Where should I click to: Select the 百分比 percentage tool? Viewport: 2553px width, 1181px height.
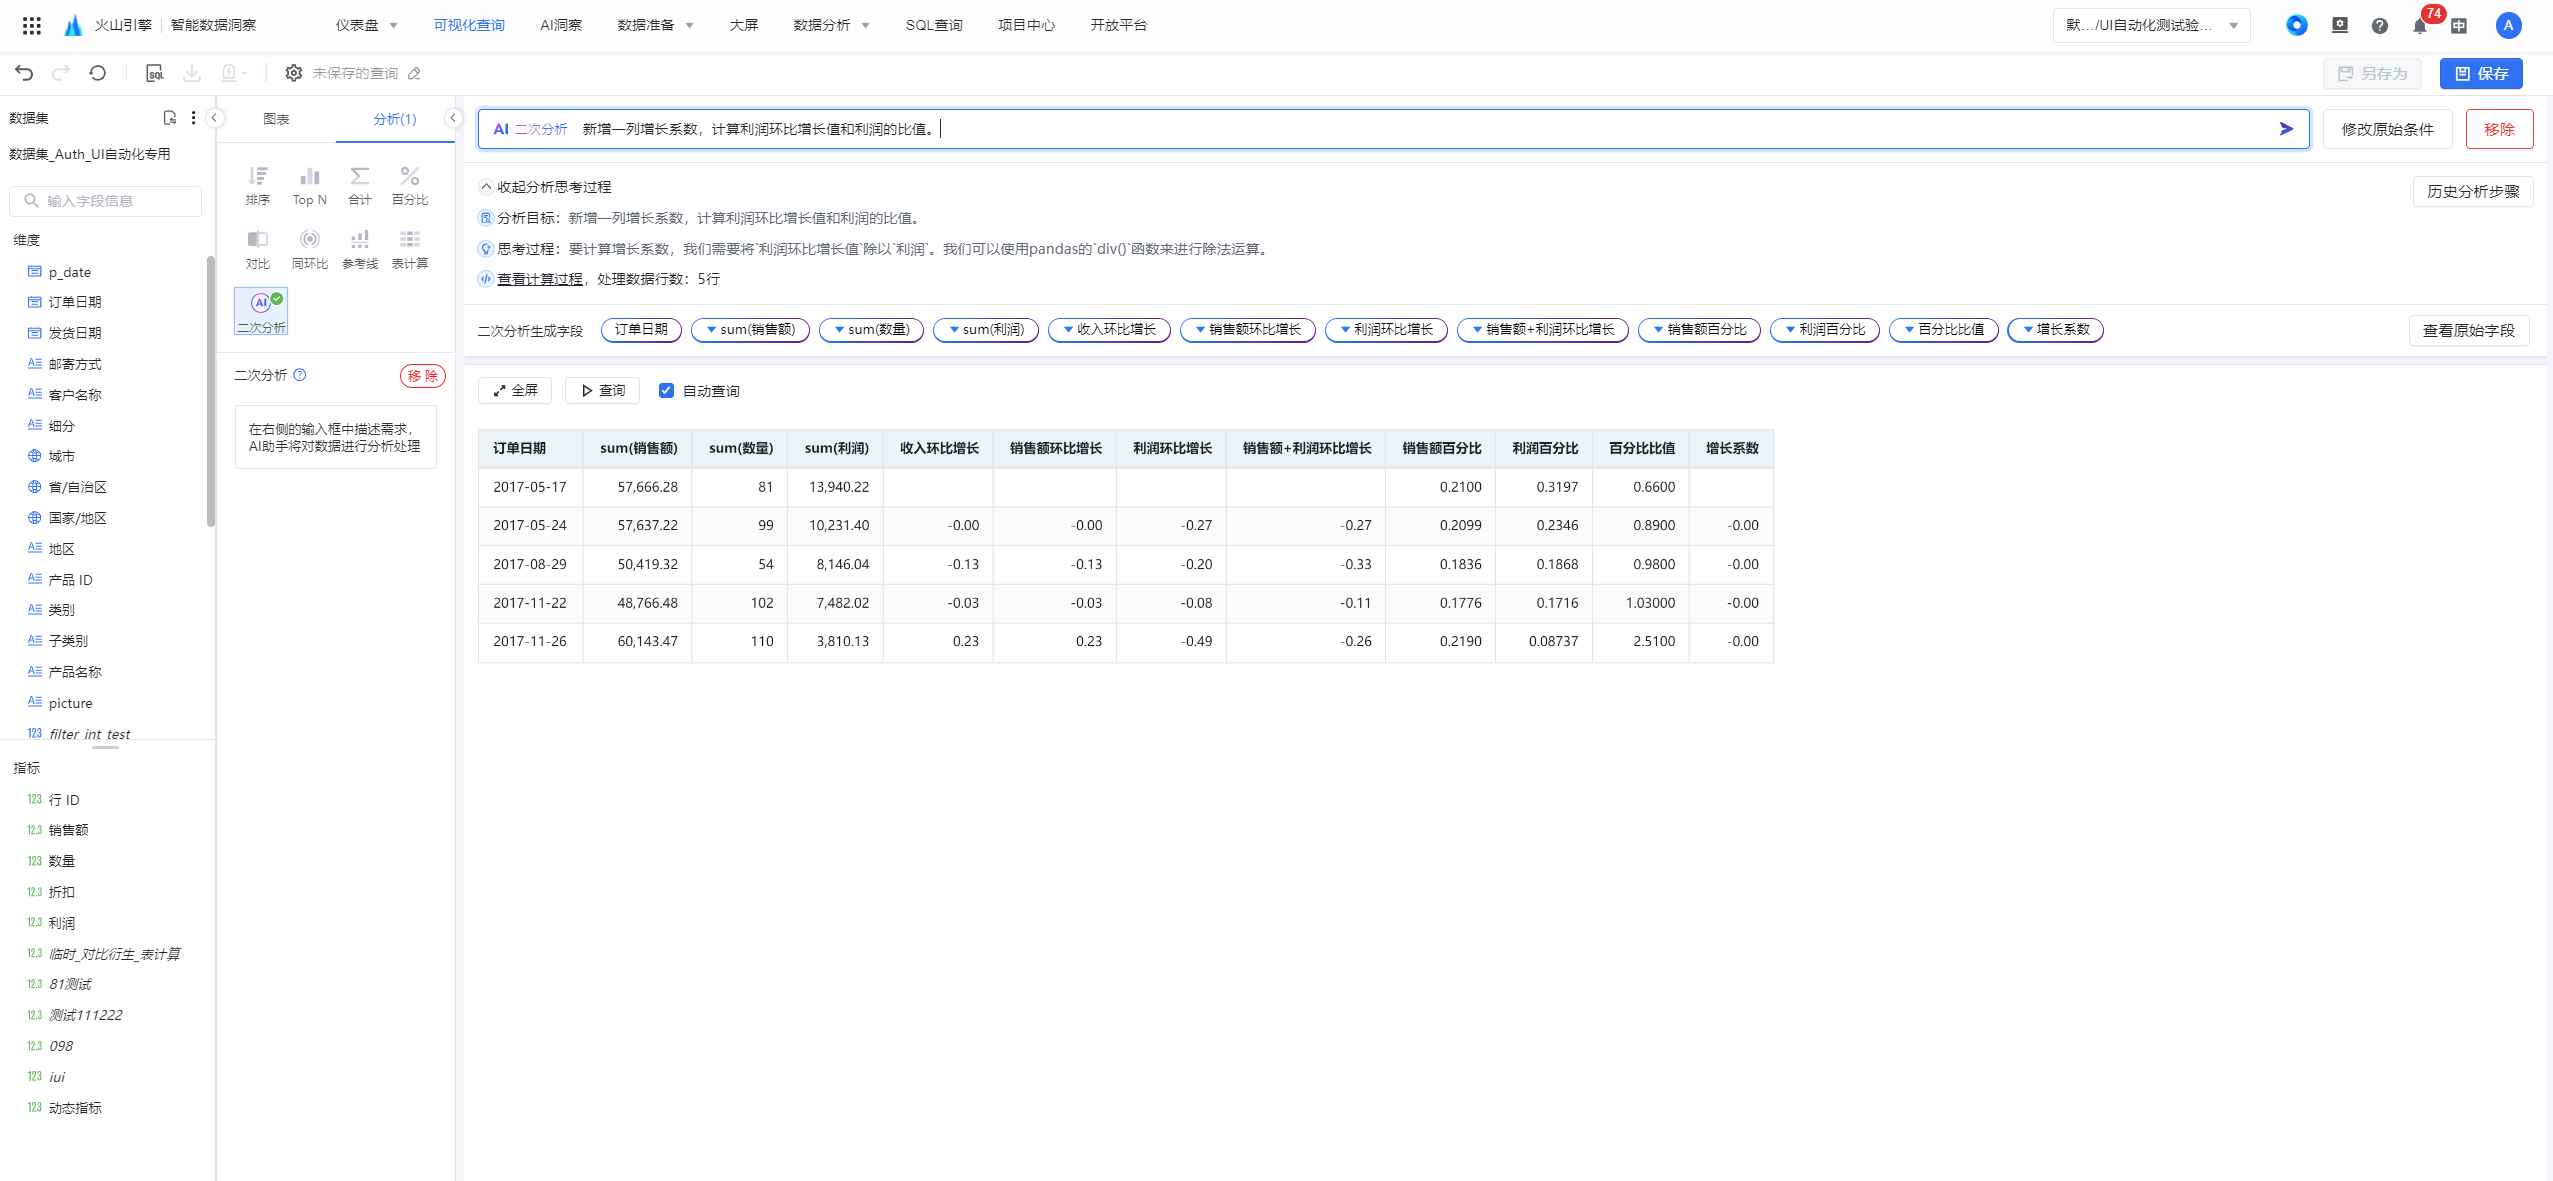410,186
